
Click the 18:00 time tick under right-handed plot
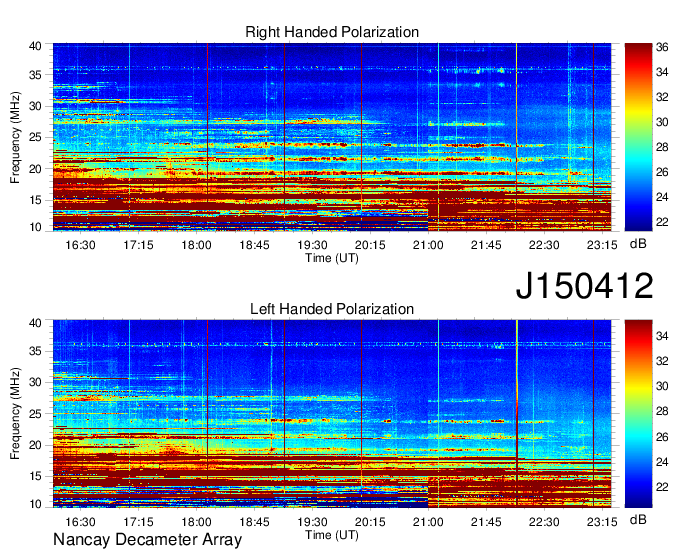point(196,245)
